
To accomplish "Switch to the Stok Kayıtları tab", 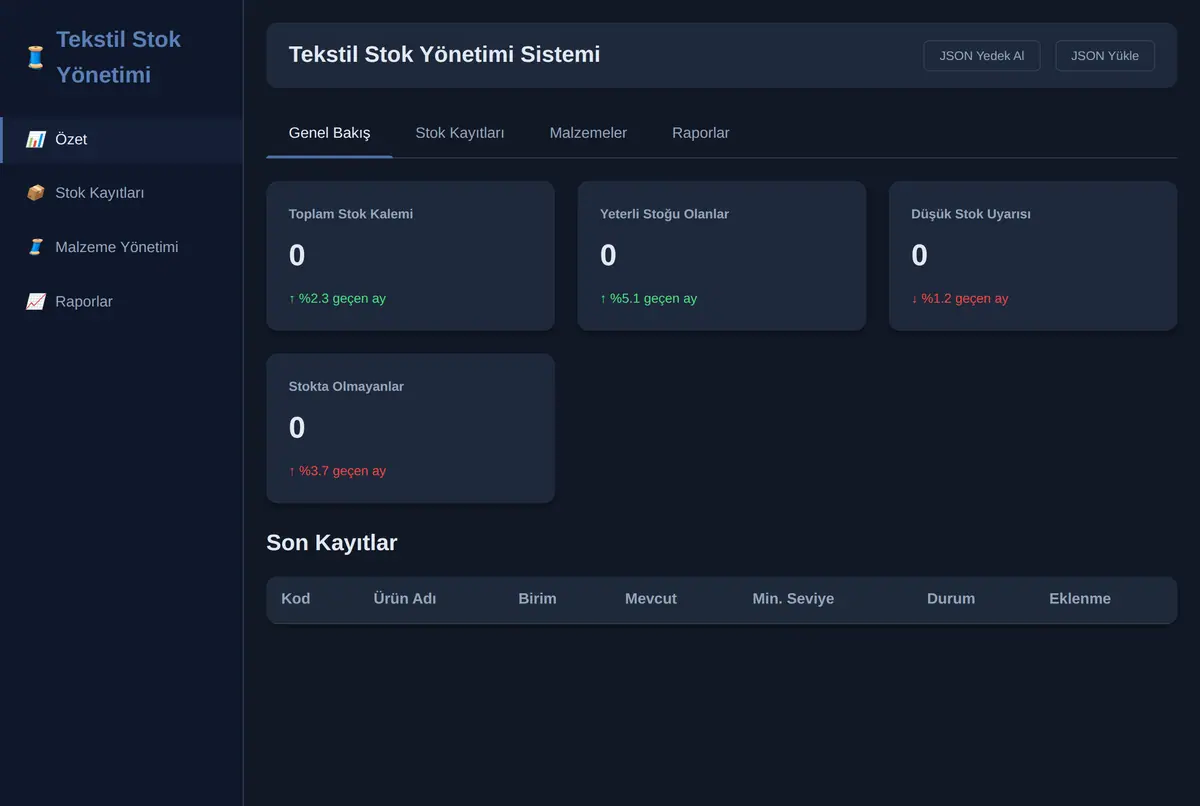I will (x=460, y=133).
